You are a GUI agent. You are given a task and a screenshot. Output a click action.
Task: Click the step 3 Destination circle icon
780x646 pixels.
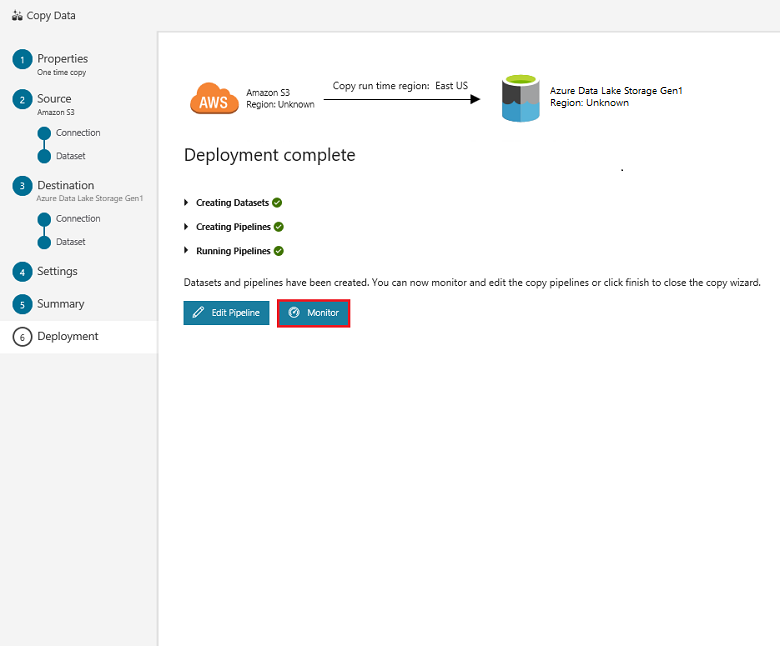point(22,187)
